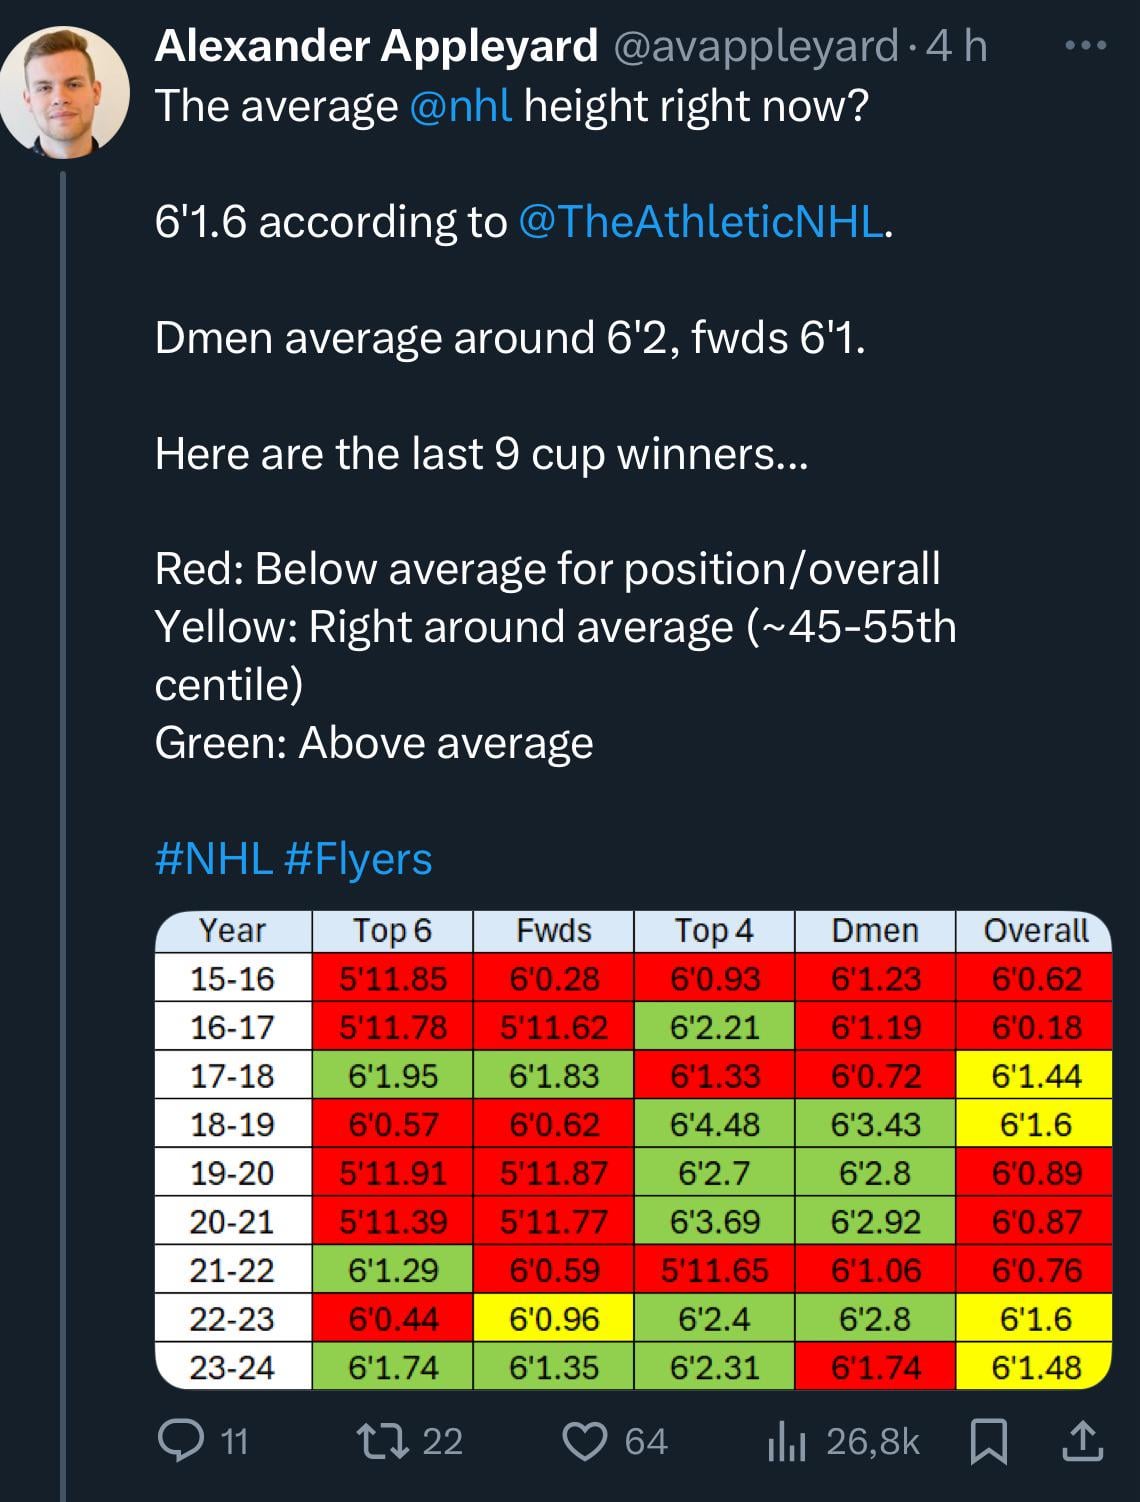Image resolution: width=1140 pixels, height=1502 pixels.
Task: Tap the green 6'4.48 Top 4 cell
Action: [714, 1124]
